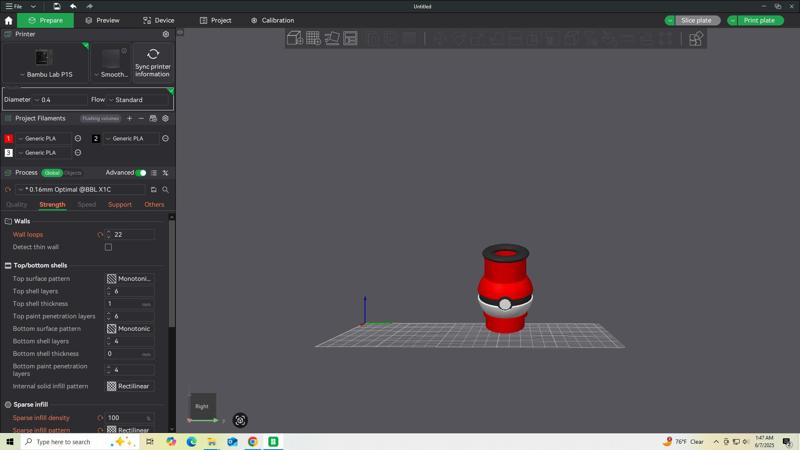Click the black filament 2 color swatch
800x450 pixels.
tap(95, 138)
